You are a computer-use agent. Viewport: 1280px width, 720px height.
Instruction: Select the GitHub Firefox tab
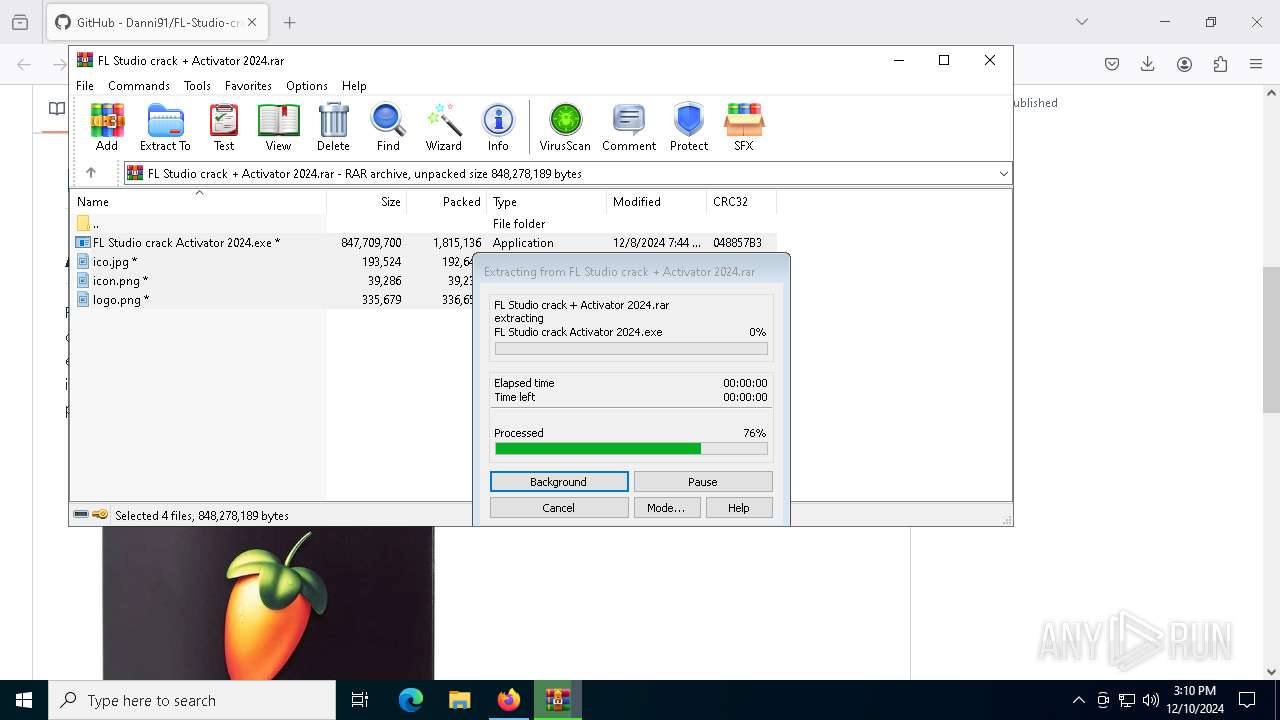pos(157,22)
